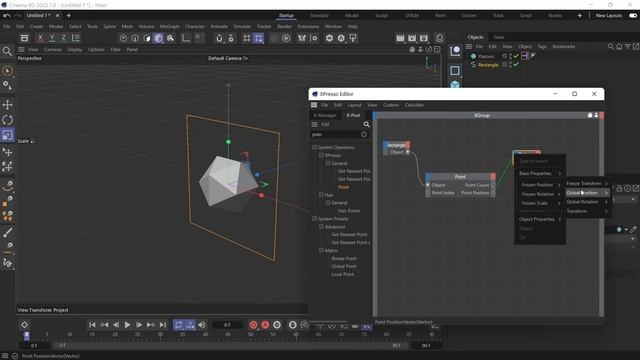Clear the X-Pool search filter
Screen dimensions: 640x360
364,134
